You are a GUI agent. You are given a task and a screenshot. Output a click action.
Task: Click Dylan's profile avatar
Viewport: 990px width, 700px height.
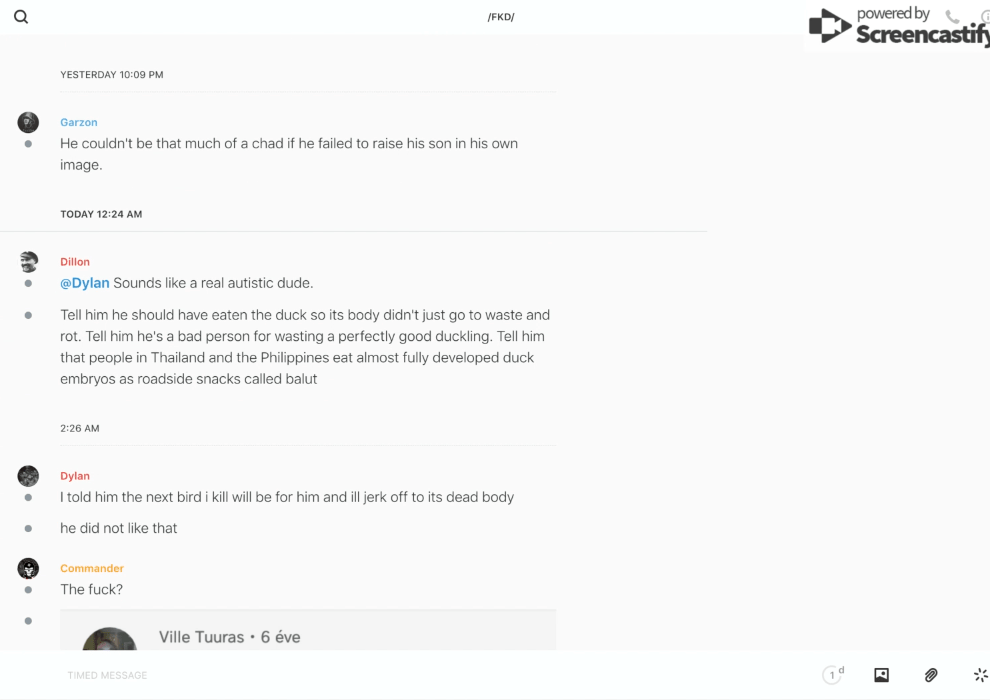[28, 476]
